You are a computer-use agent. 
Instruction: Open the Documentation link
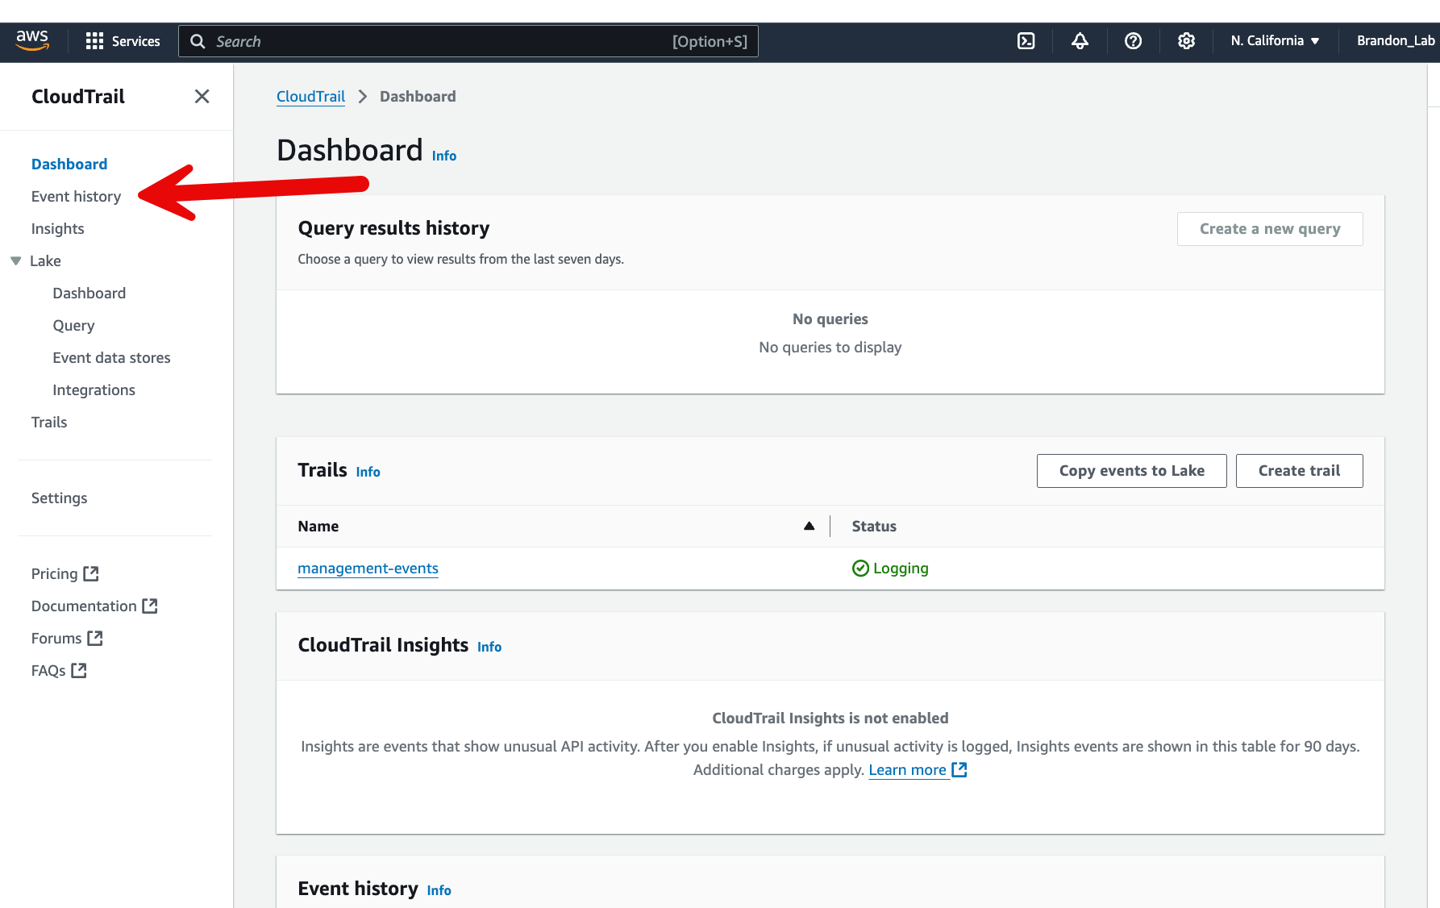click(x=83, y=606)
